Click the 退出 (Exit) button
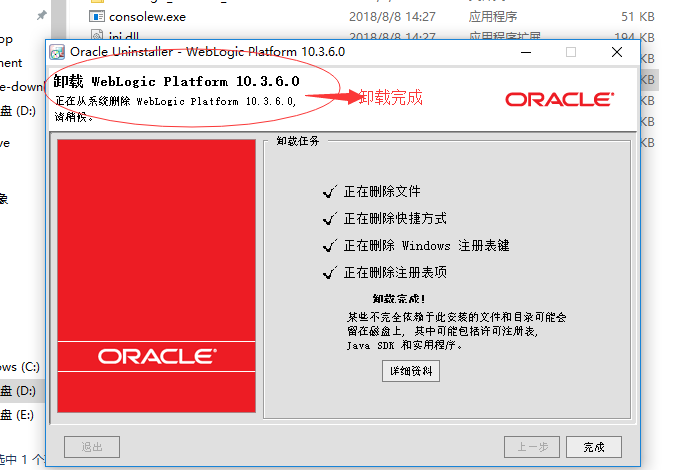Image resolution: width=673 pixels, height=470 pixels. tap(92, 447)
